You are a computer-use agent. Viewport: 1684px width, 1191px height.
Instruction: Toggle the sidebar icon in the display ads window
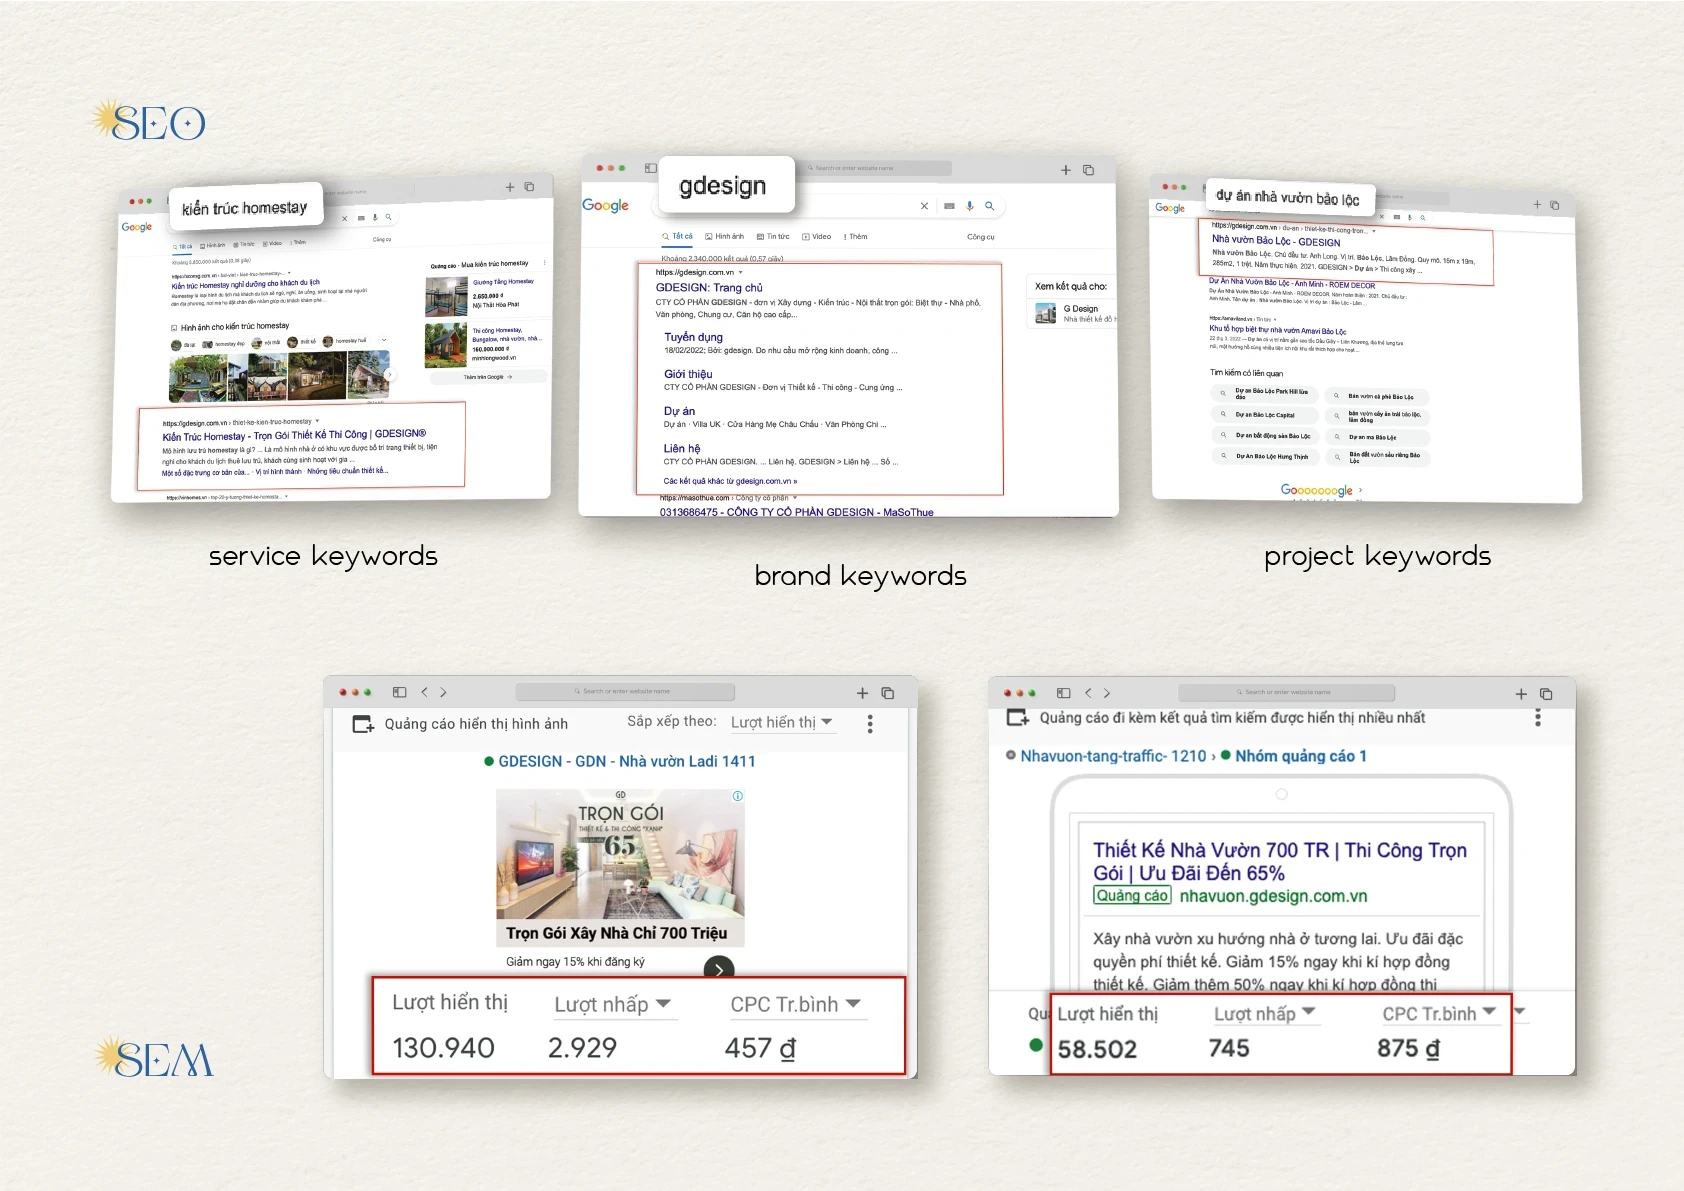(399, 692)
